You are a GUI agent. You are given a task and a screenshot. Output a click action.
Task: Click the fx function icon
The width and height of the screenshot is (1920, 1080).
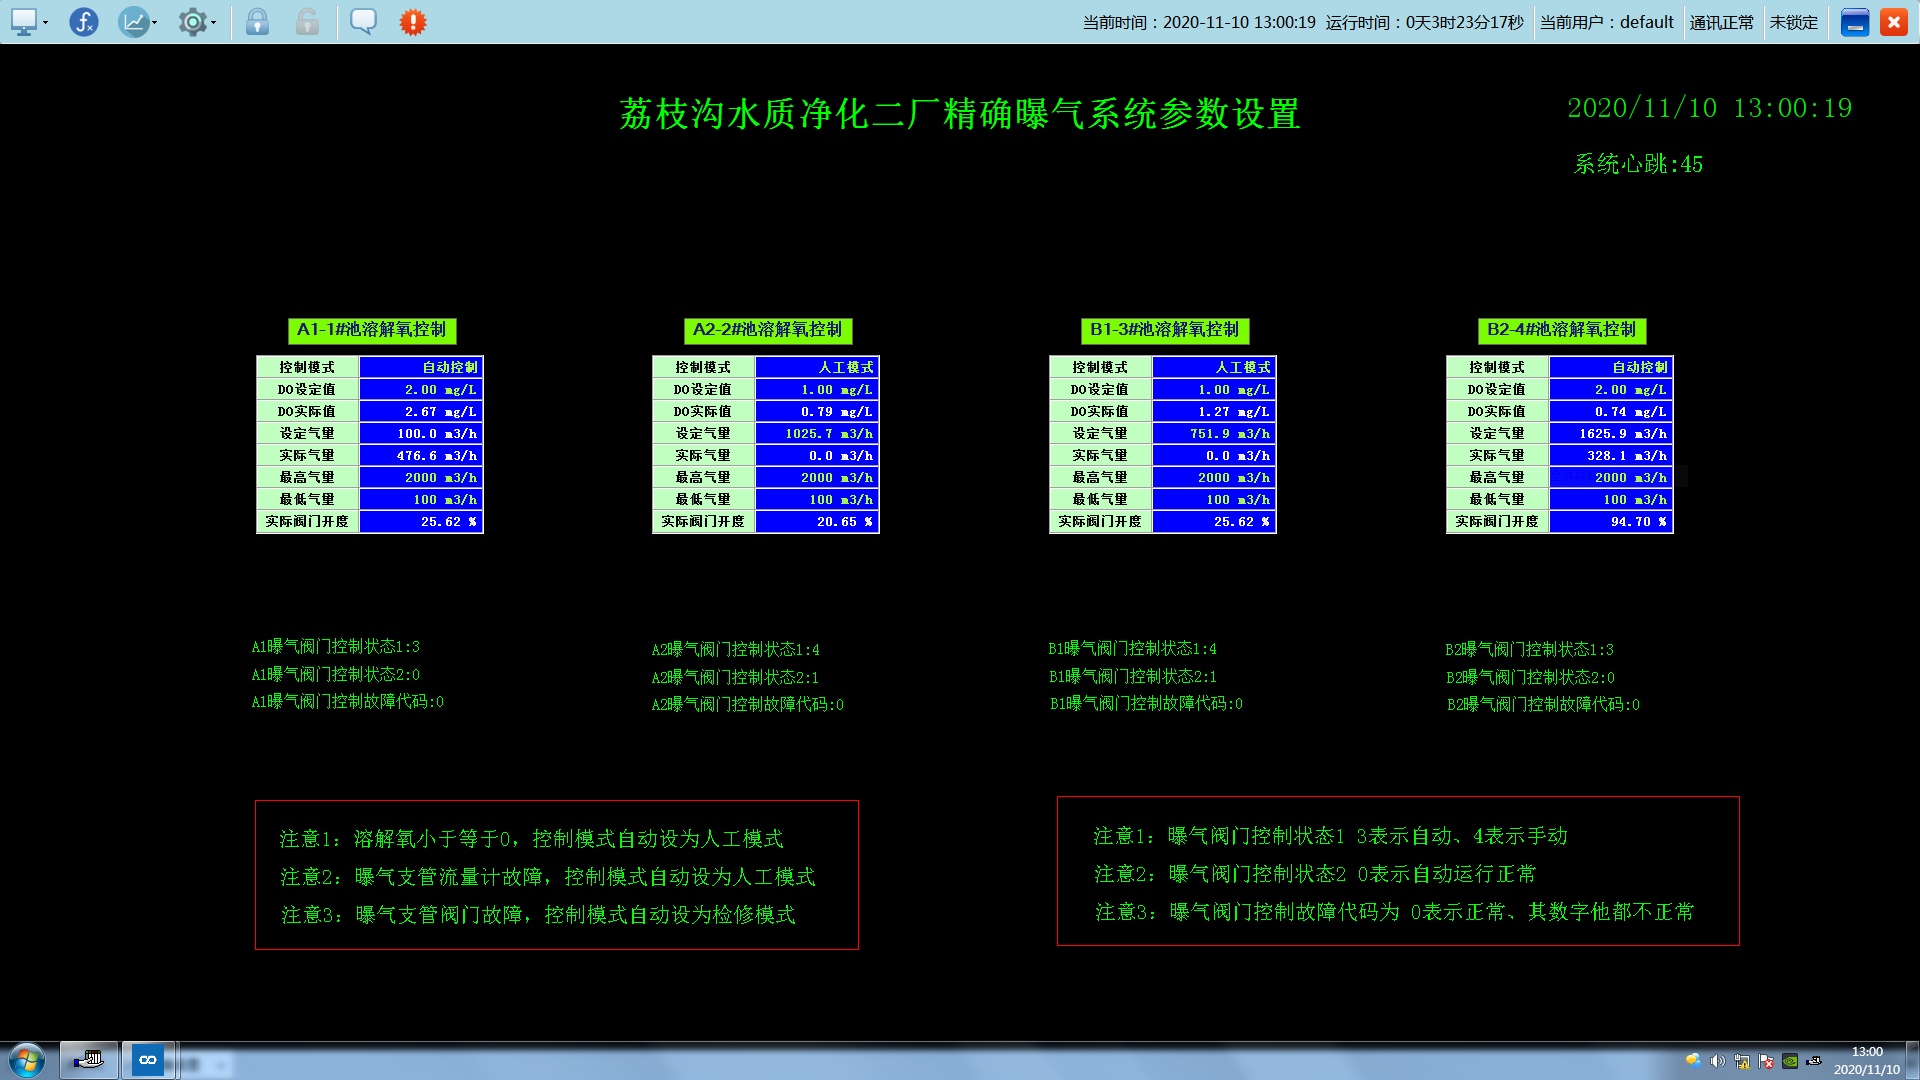coord(84,22)
